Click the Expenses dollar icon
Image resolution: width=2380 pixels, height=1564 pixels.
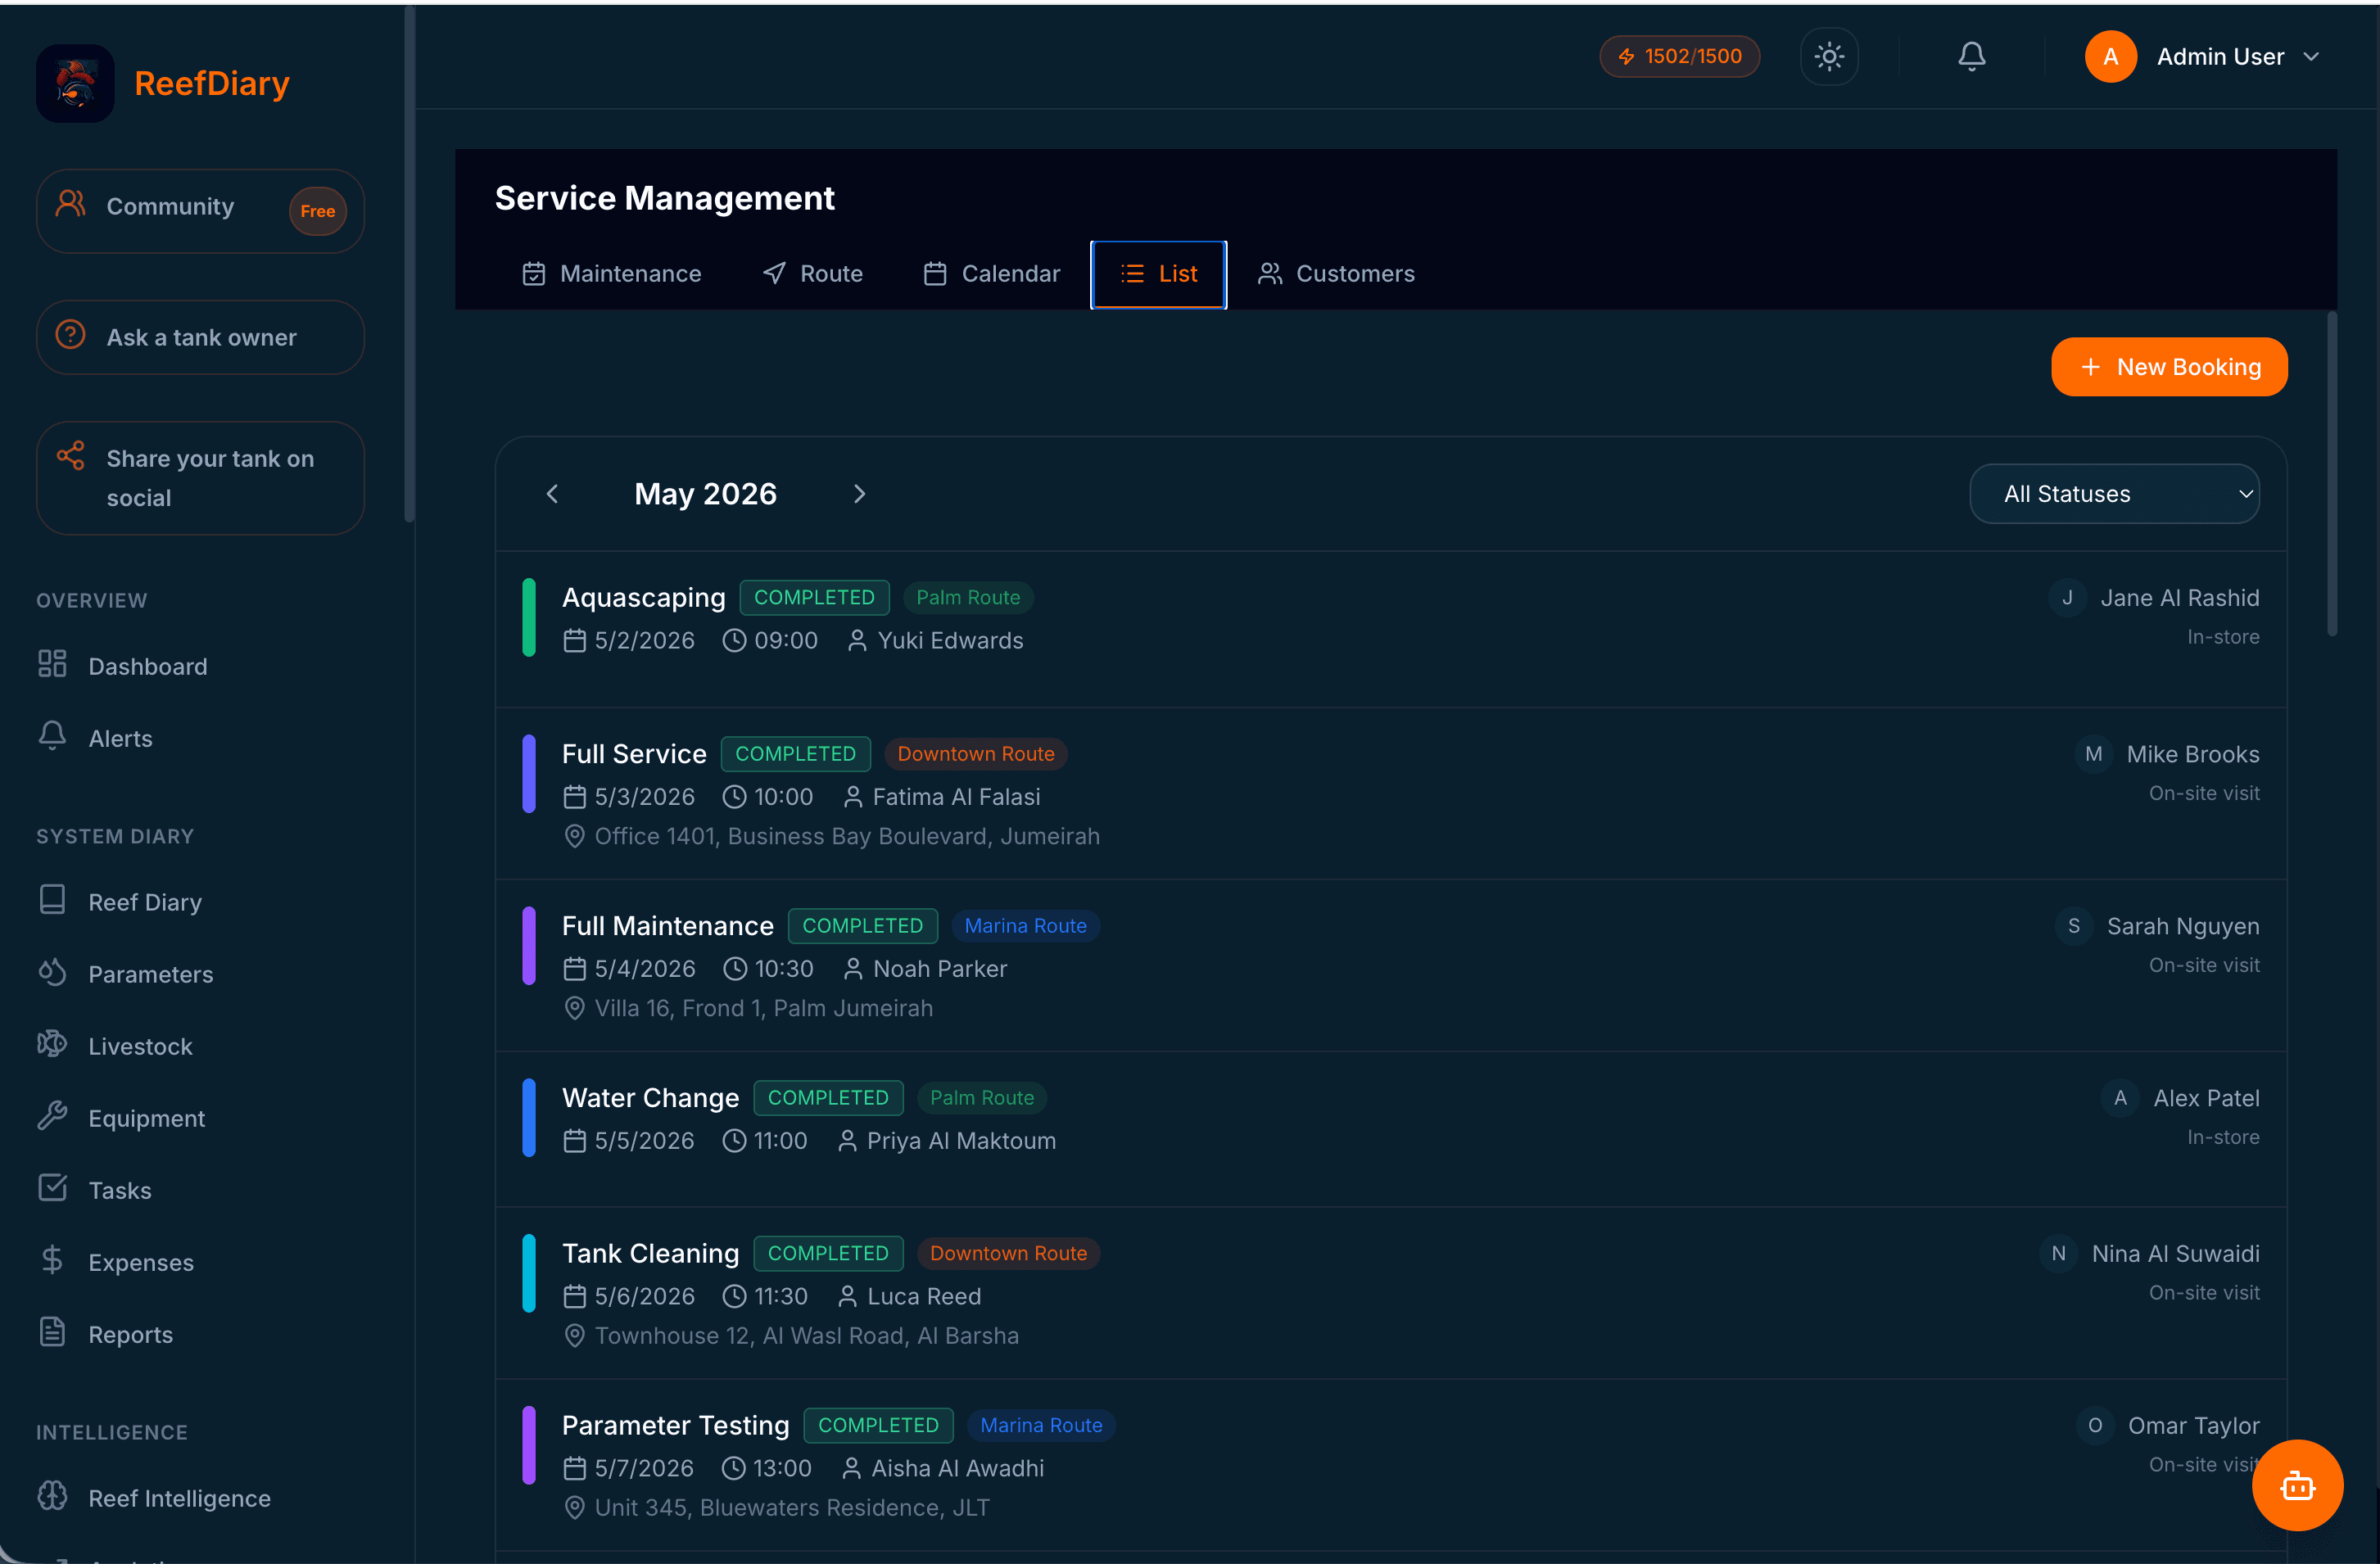52,1261
